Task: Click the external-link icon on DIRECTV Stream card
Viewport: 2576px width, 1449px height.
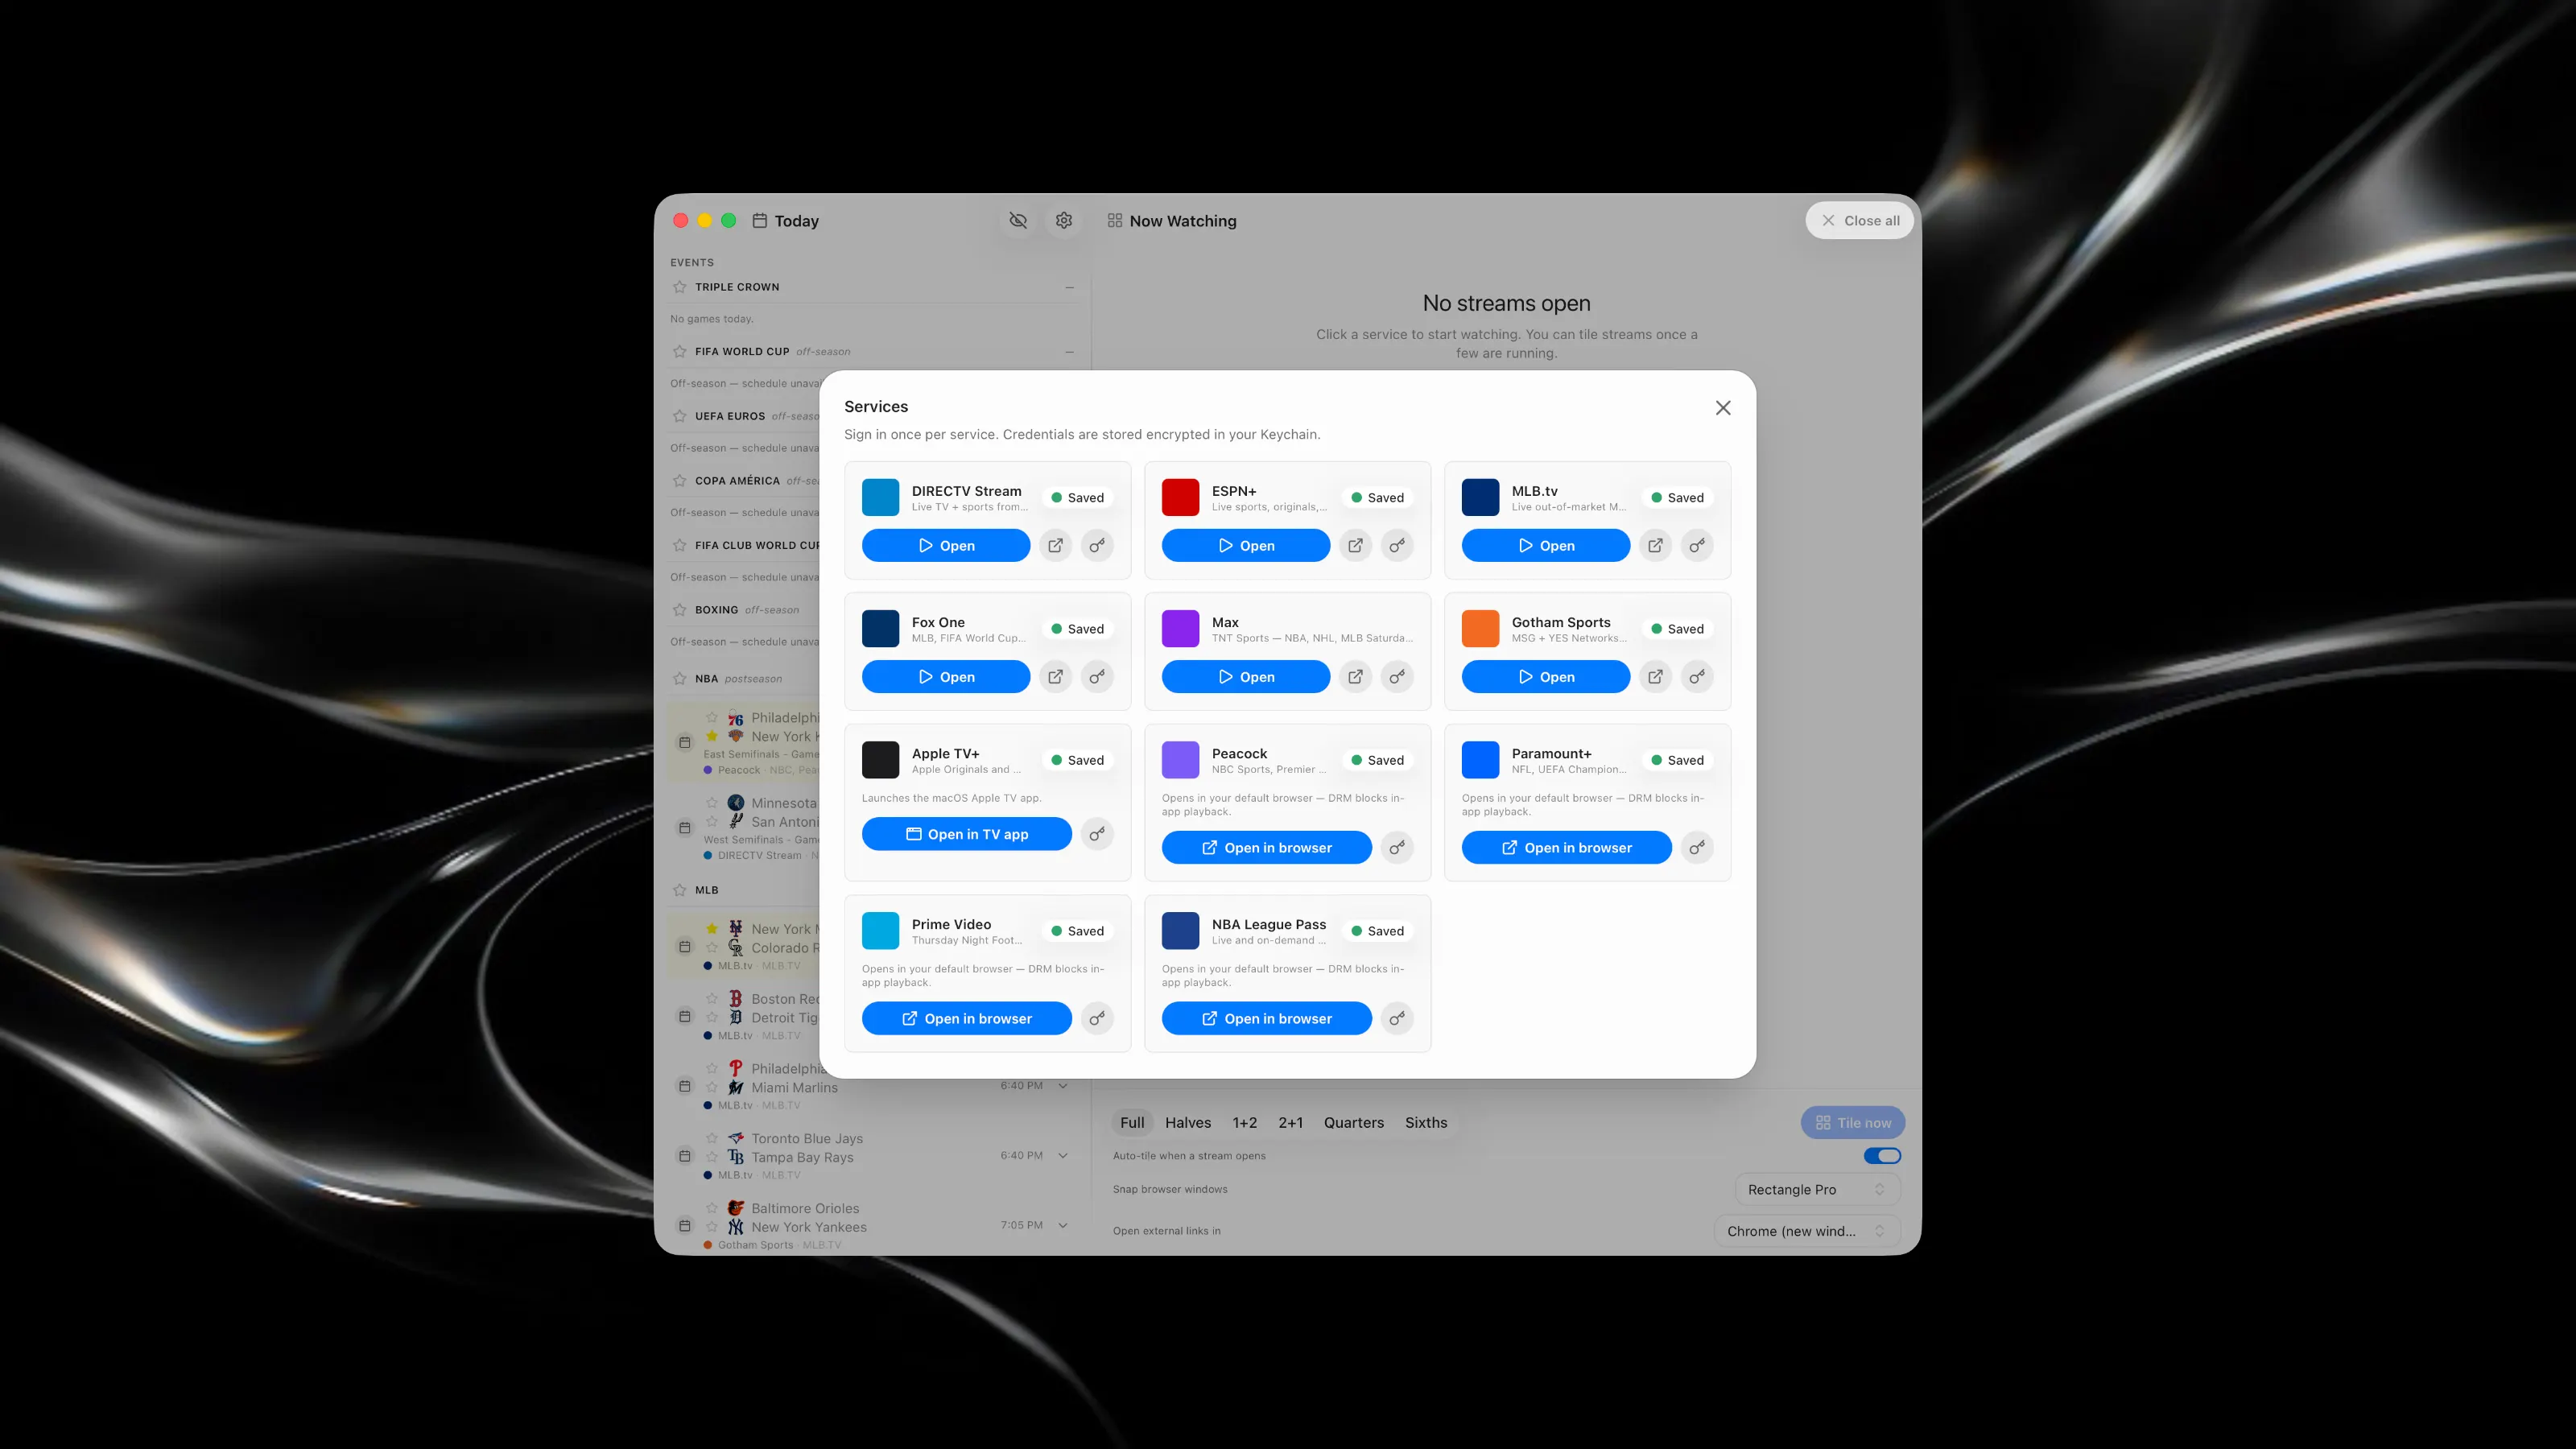Action: pos(1055,545)
